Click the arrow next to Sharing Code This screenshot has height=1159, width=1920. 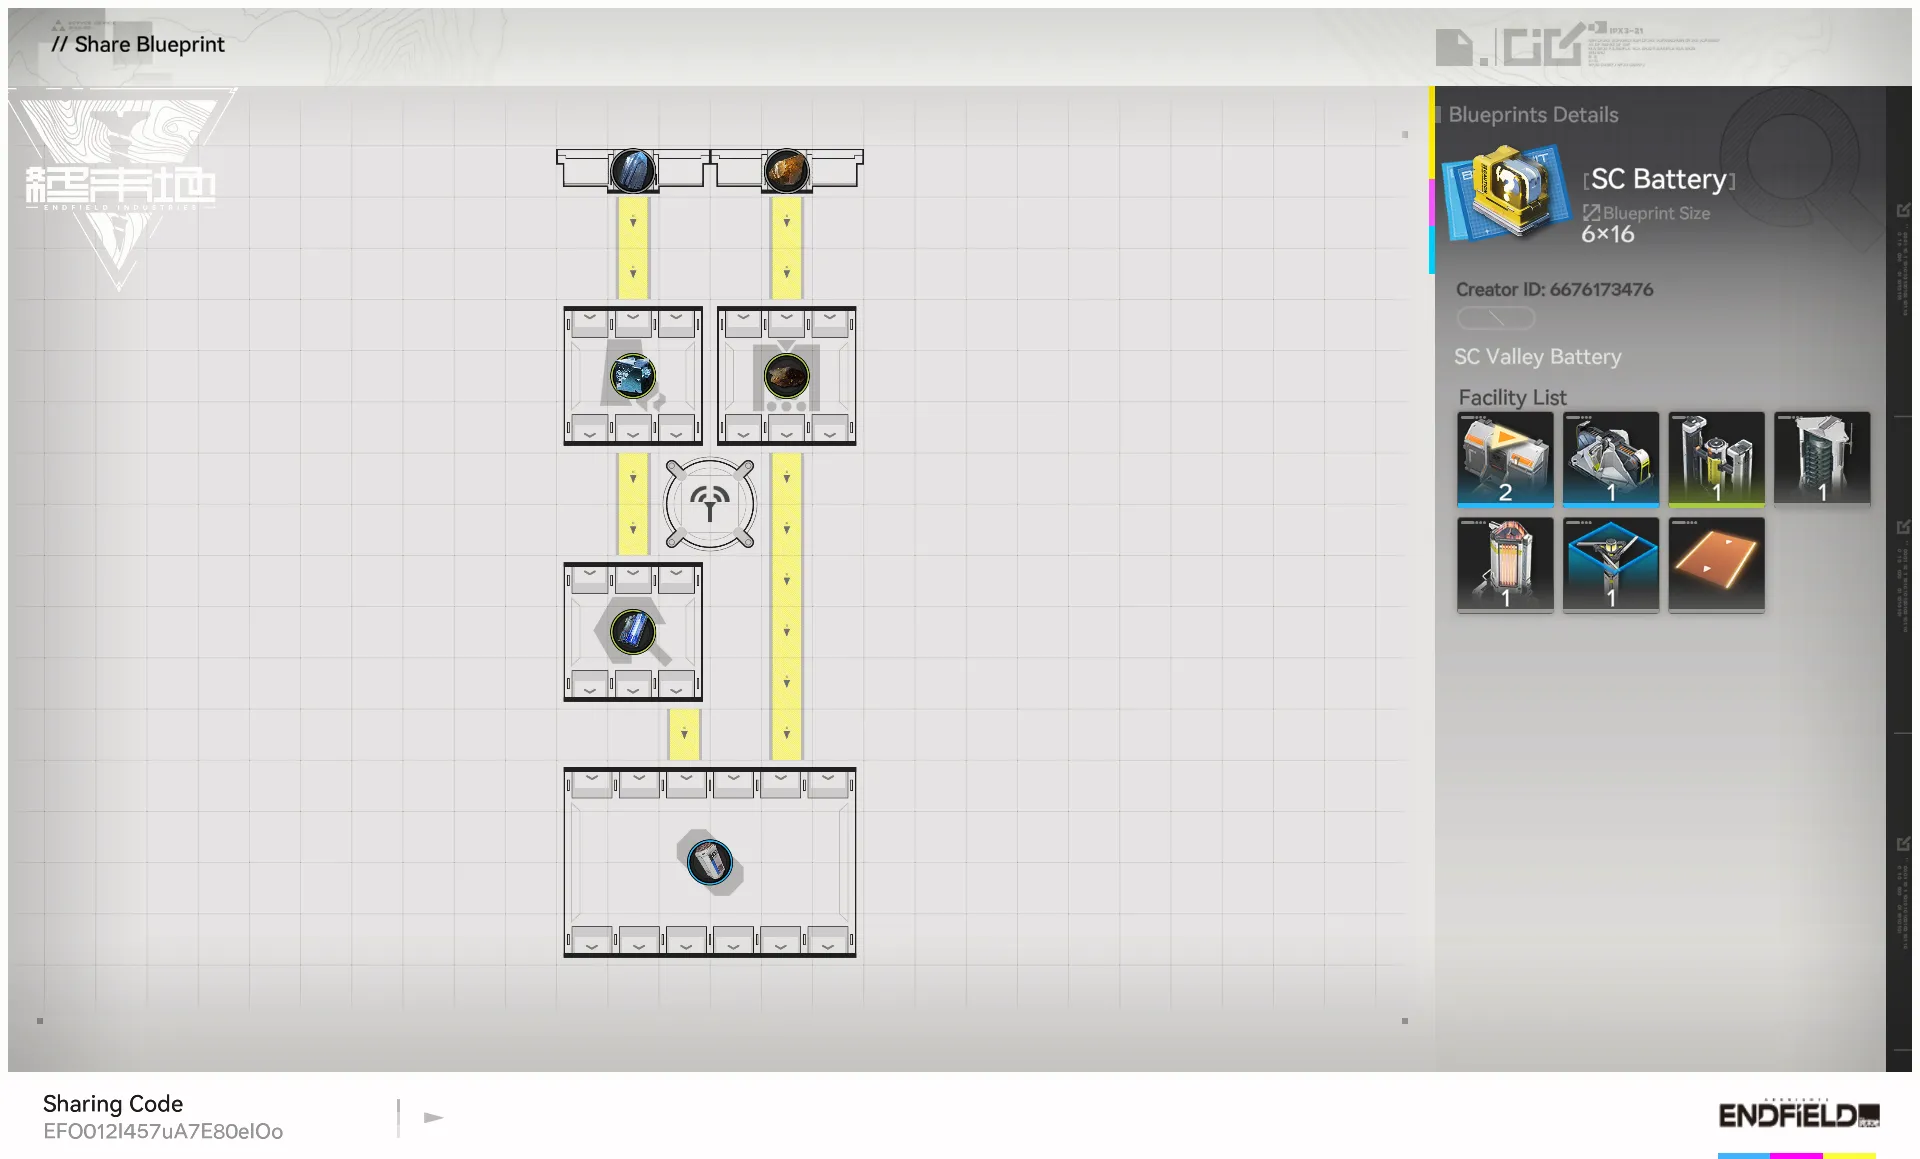pos(433,1117)
